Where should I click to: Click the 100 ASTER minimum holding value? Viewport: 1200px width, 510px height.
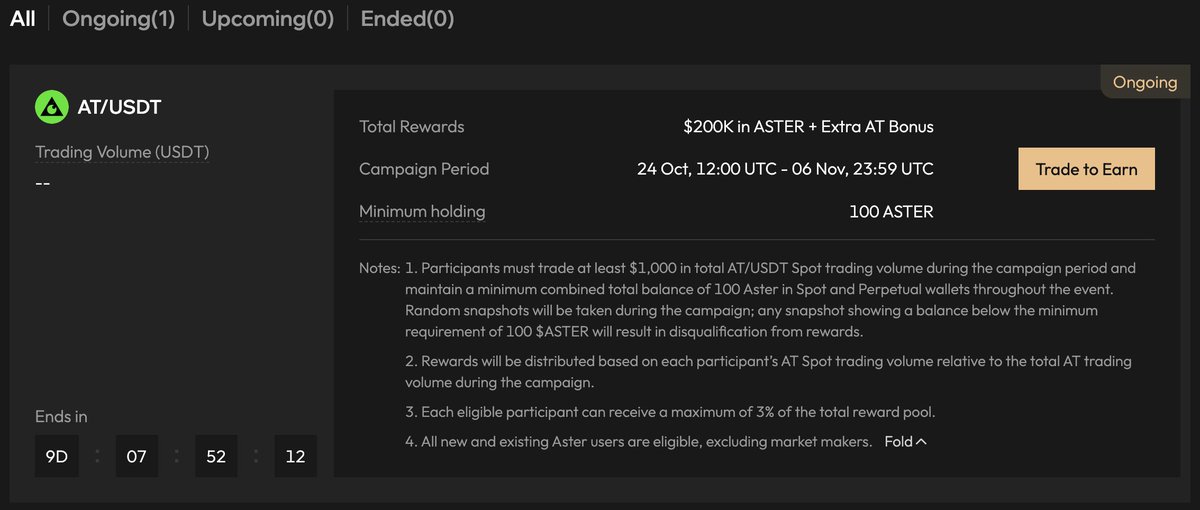coord(891,211)
